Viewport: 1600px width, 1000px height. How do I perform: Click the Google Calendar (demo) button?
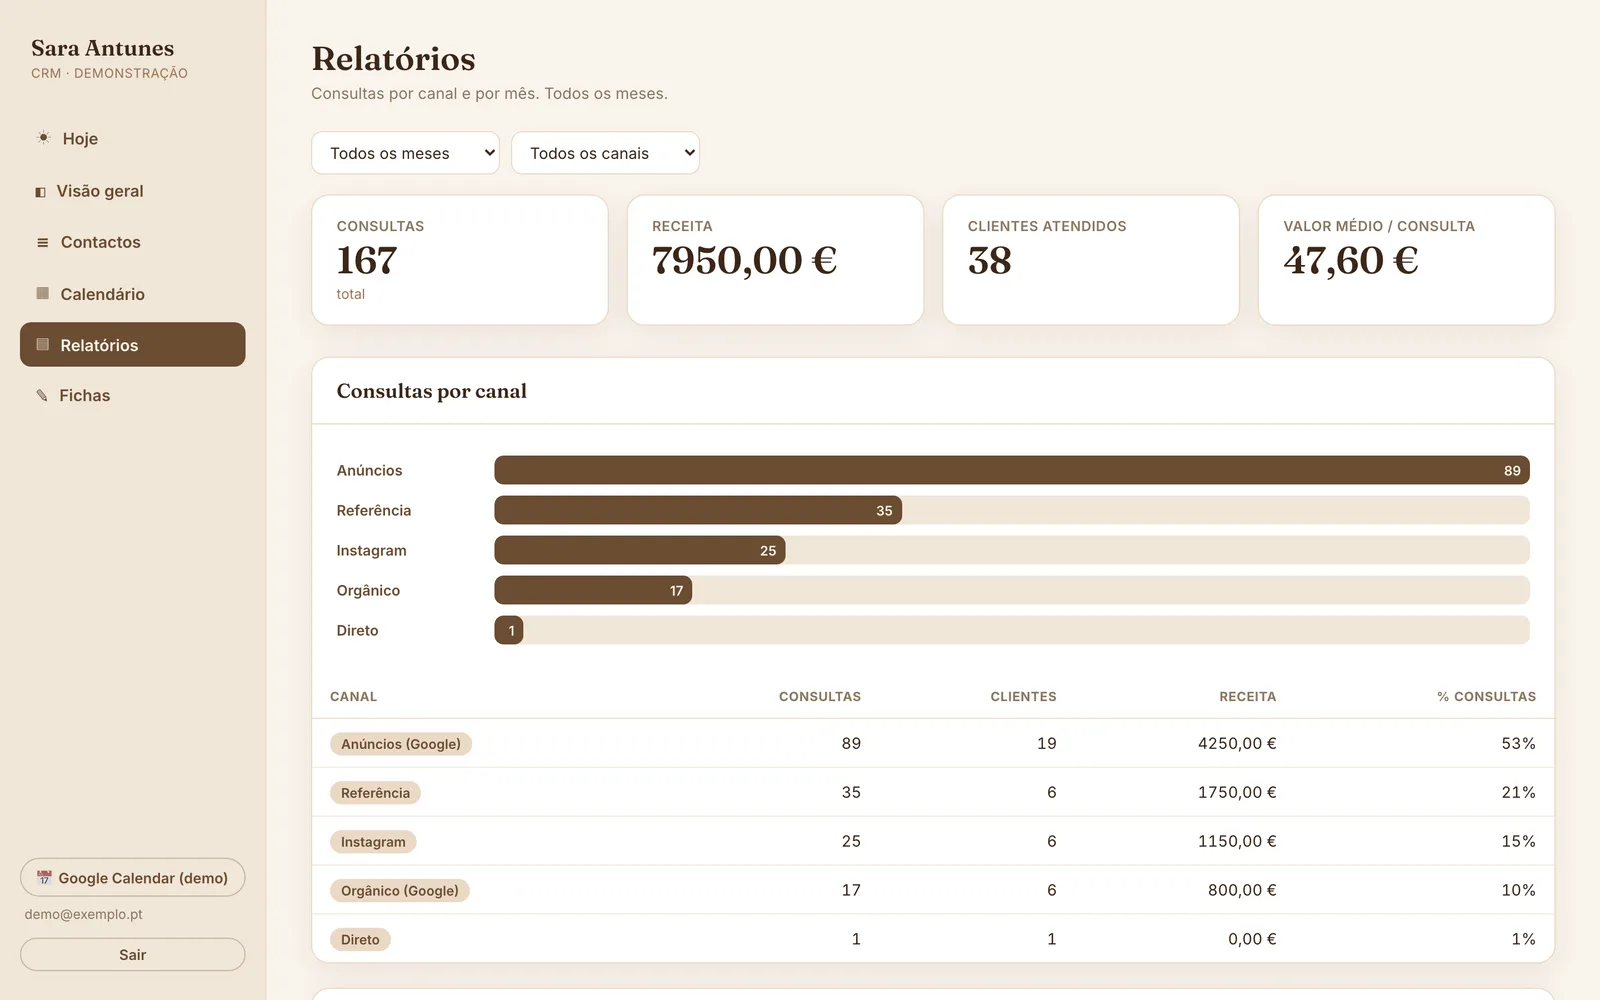click(x=133, y=877)
